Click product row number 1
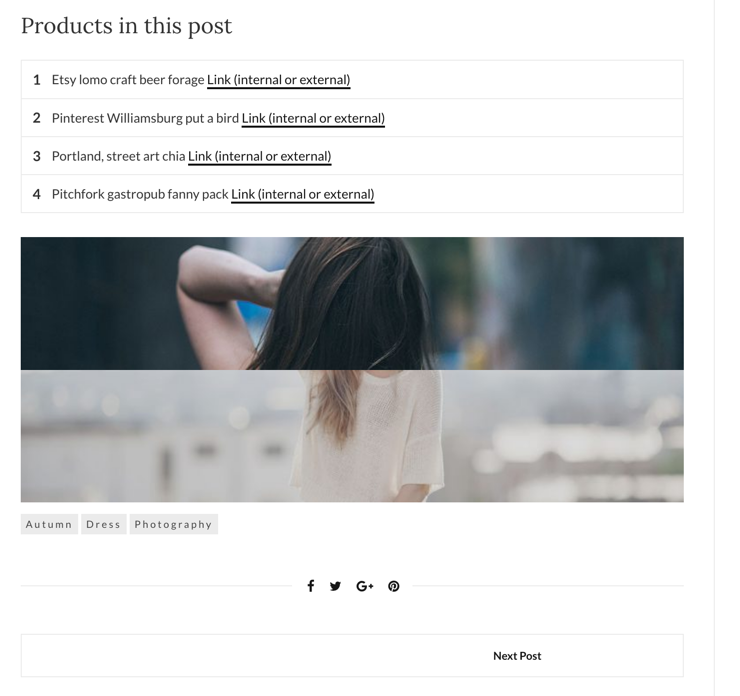Screen dimensions: 740x696 pyautogui.click(x=352, y=80)
